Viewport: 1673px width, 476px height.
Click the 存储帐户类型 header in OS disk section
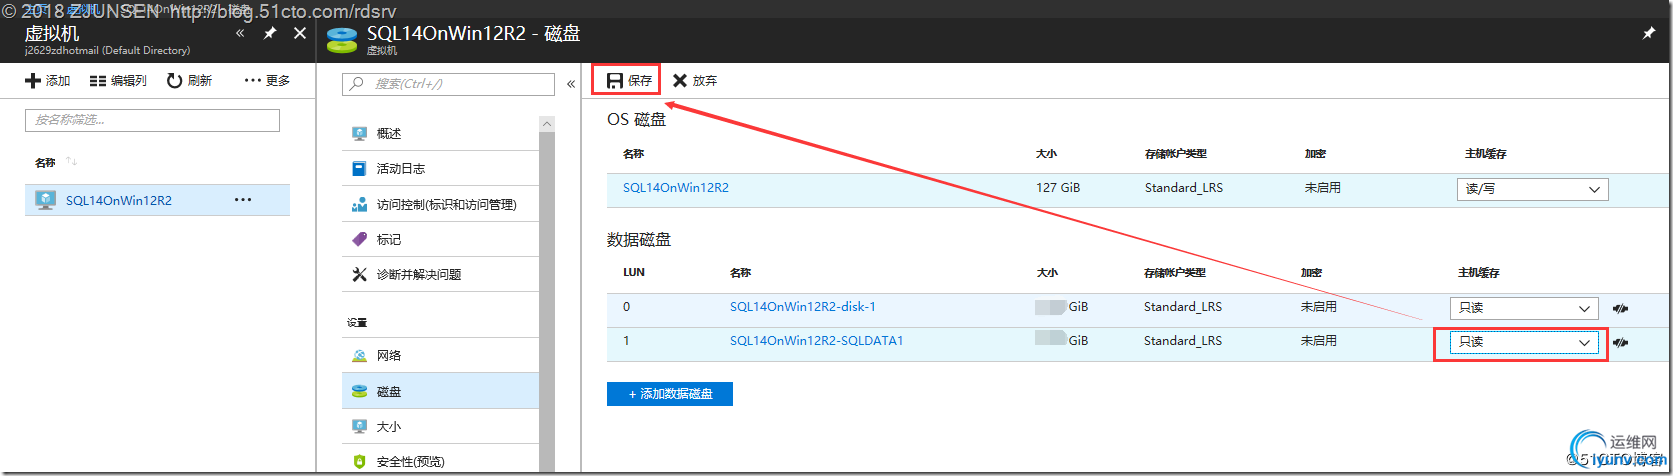[1176, 154]
